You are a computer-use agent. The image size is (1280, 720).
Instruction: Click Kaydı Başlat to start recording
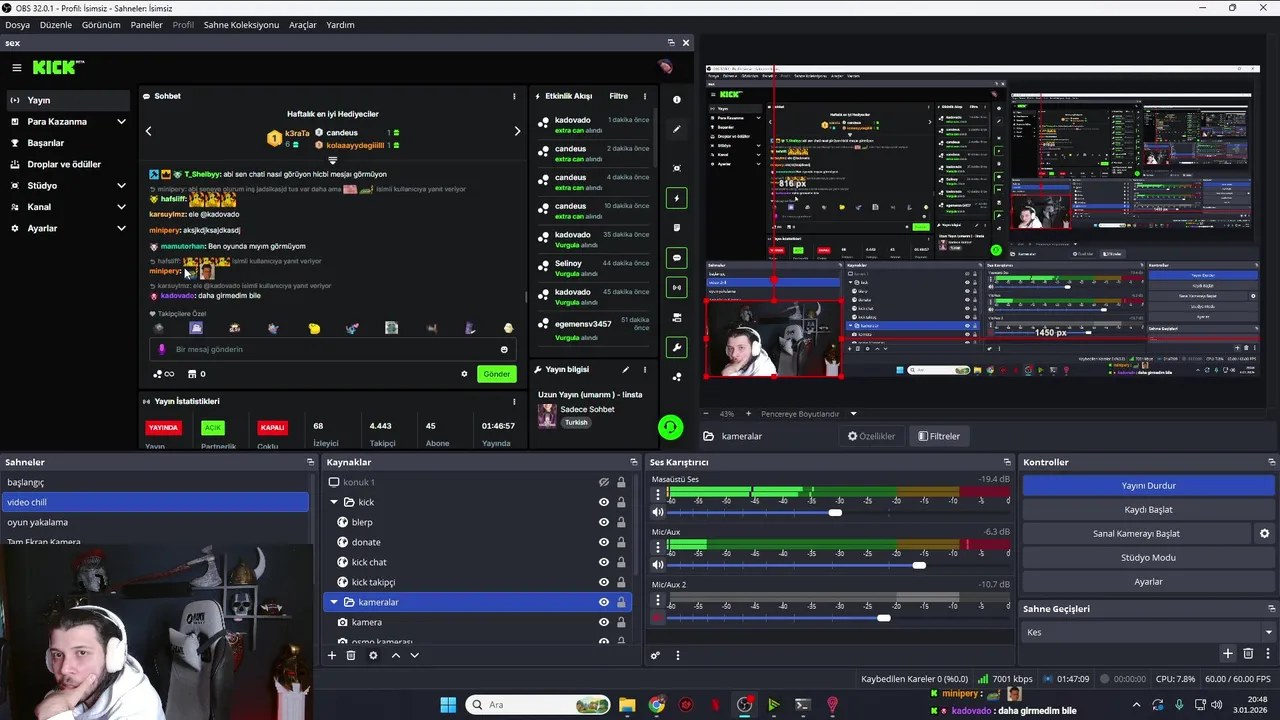tap(1148, 509)
